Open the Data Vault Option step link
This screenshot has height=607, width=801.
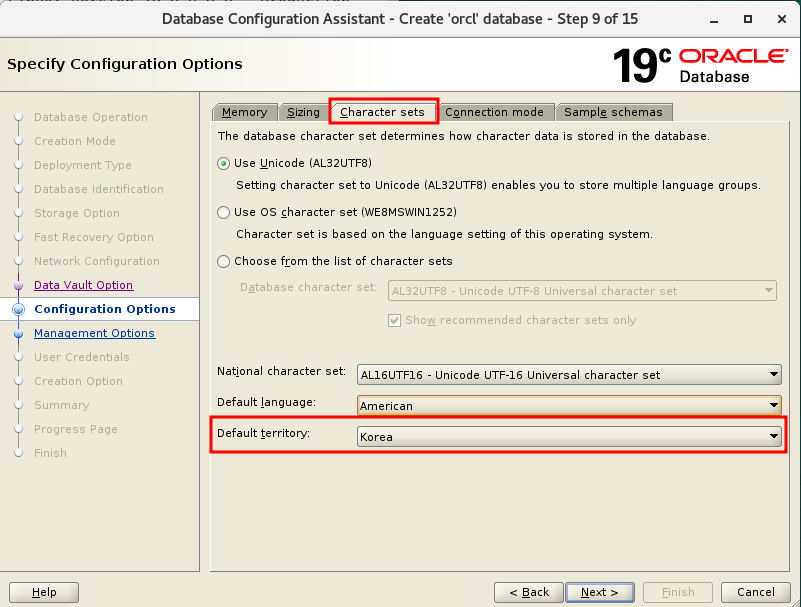pos(83,285)
